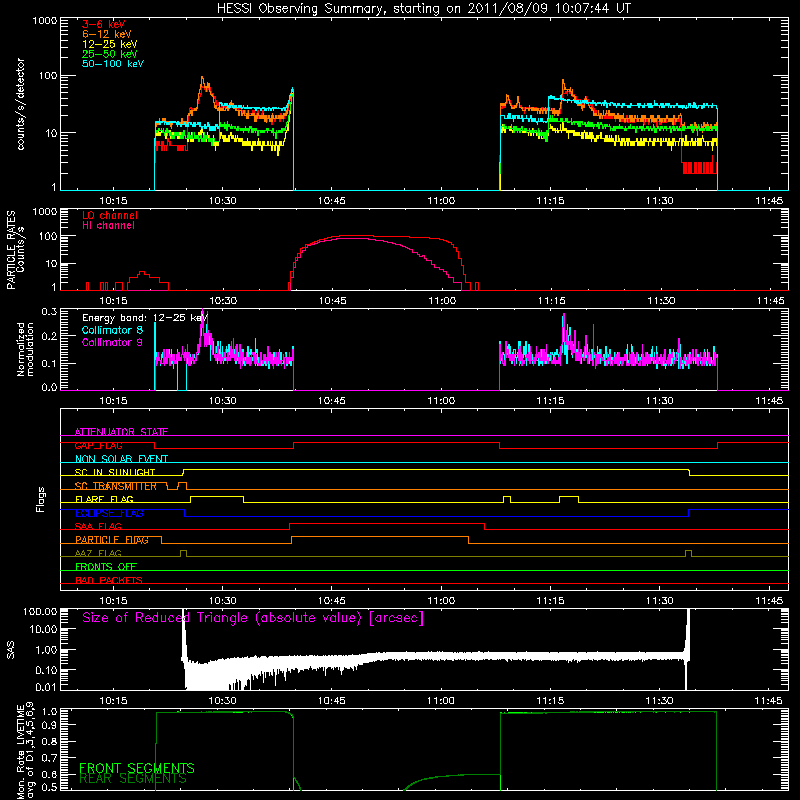Click the GAP_FLAG label
This screenshot has width=800, height=800.
[98, 445]
